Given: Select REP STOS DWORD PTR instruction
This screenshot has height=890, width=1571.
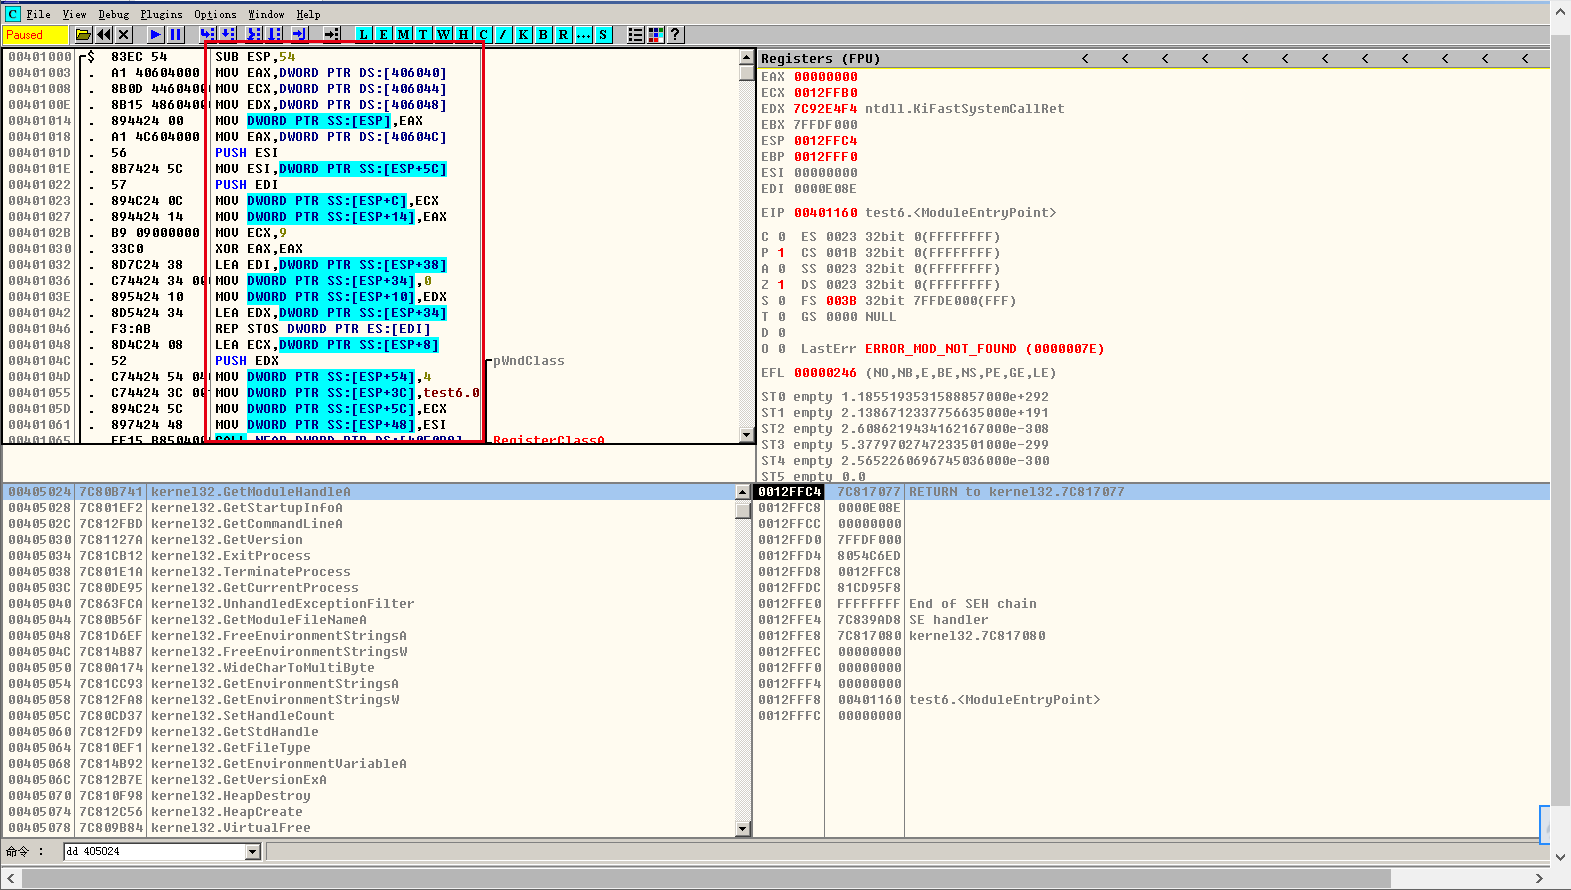Looking at the screenshot, I should point(322,329).
